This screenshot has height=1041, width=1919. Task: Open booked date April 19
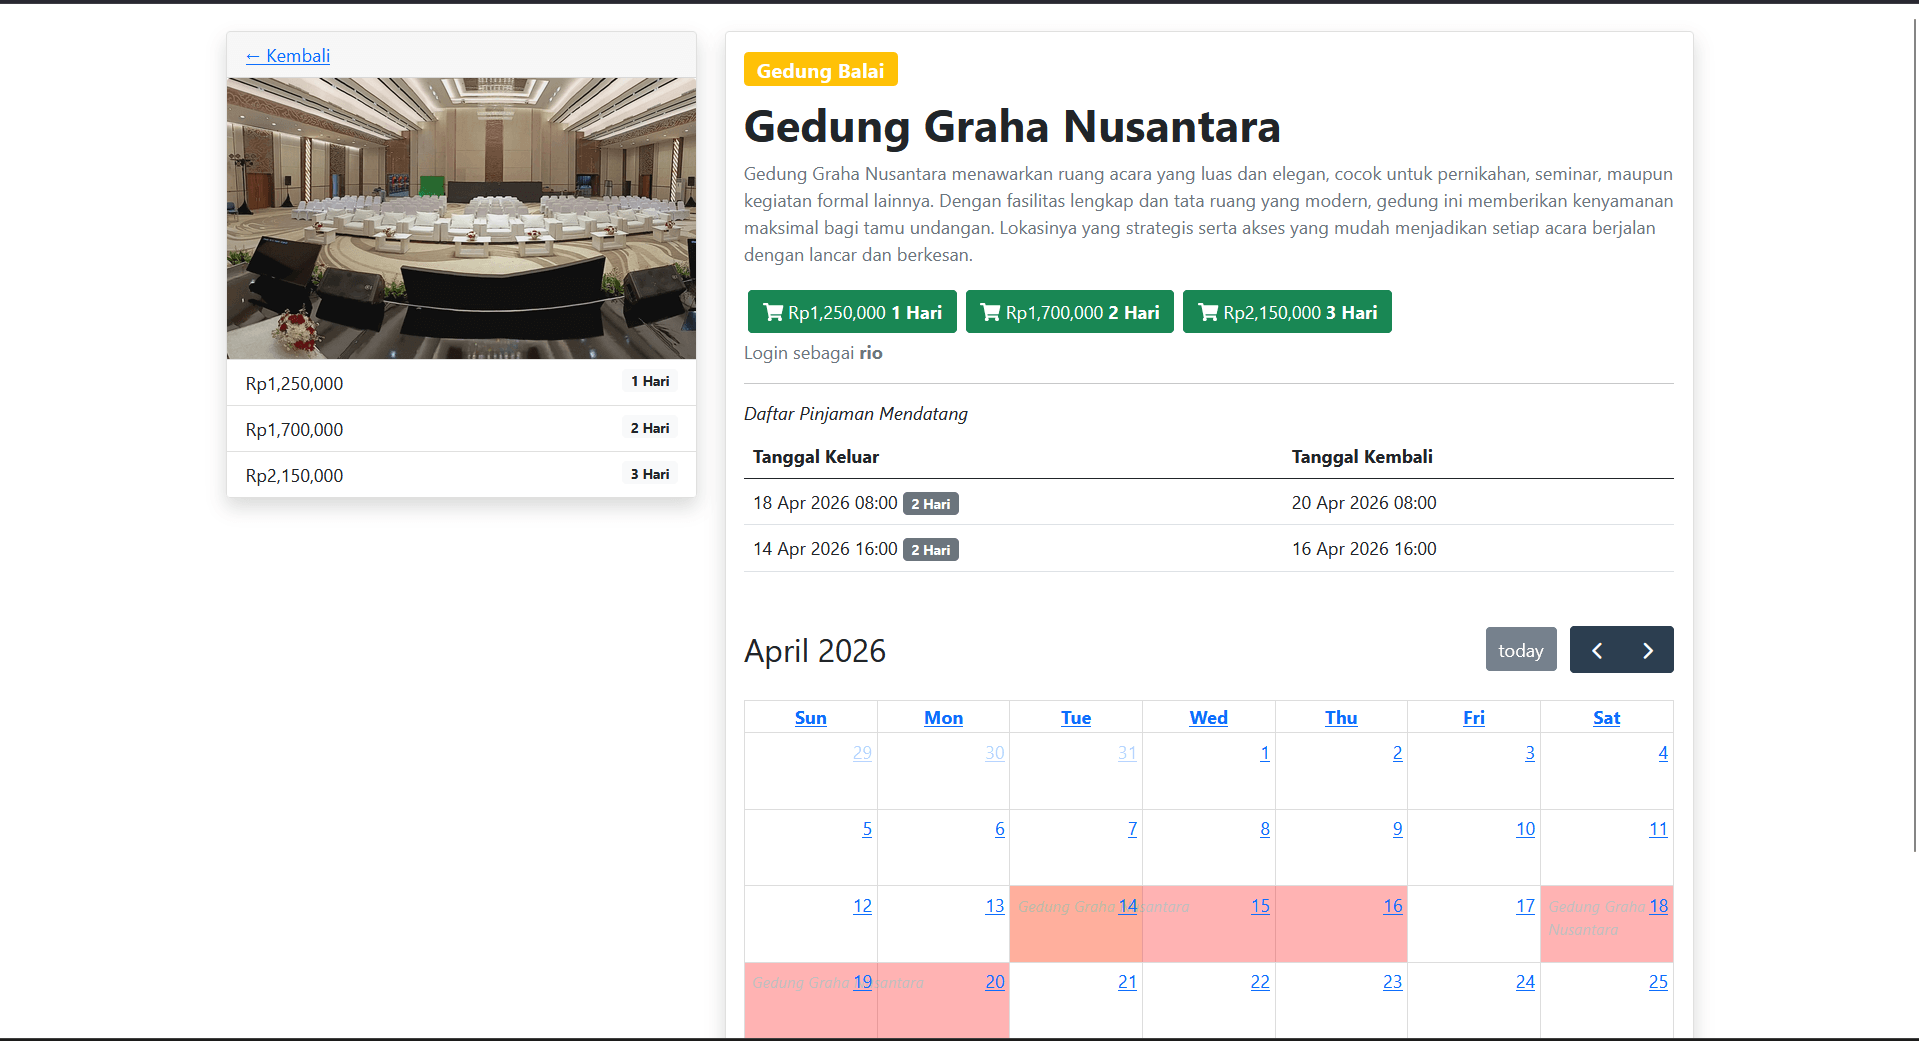[862, 982]
